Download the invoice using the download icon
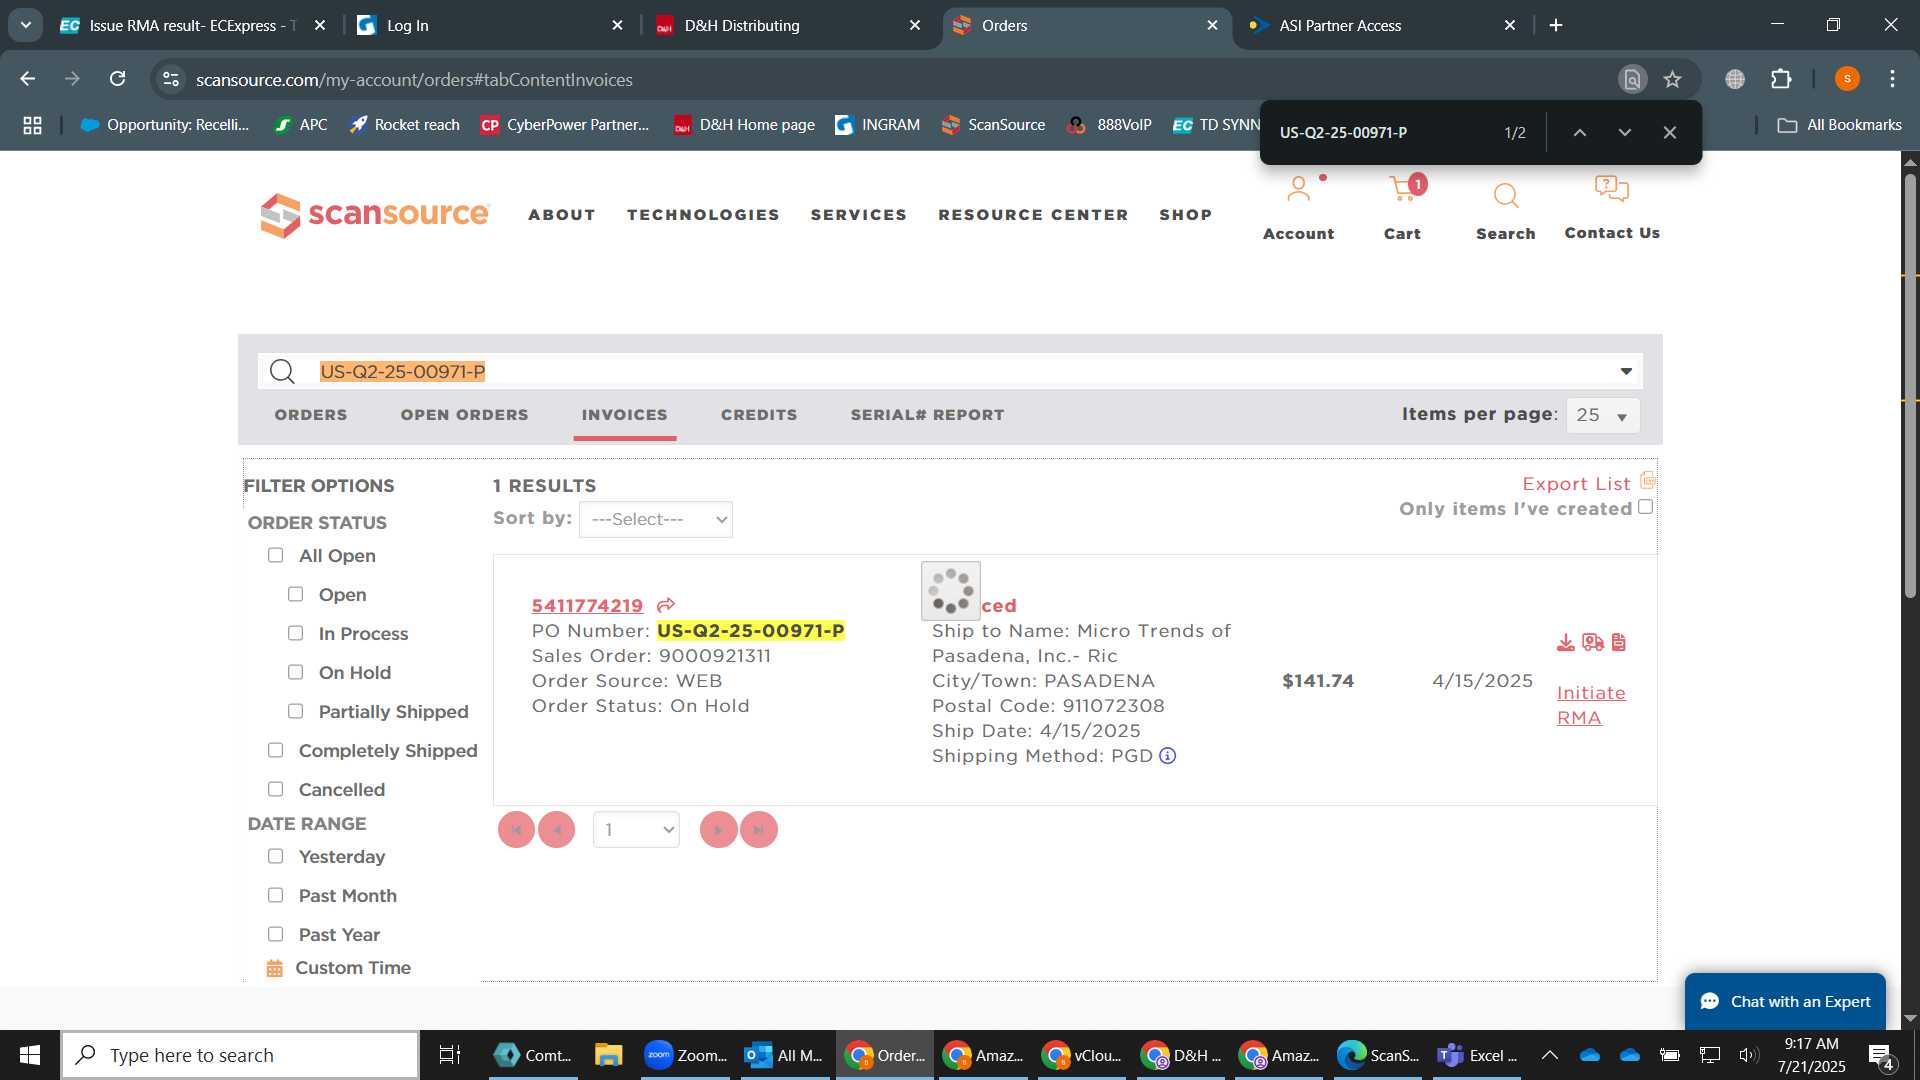Viewport: 1920px width, 1080px height. coord(1566,642)
